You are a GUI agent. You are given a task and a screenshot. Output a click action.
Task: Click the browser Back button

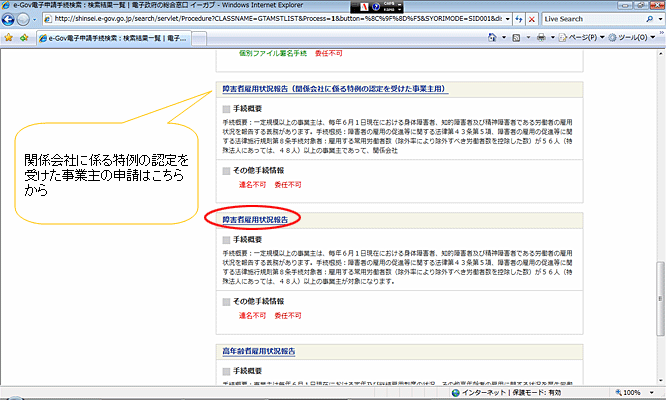coord(11,18)
